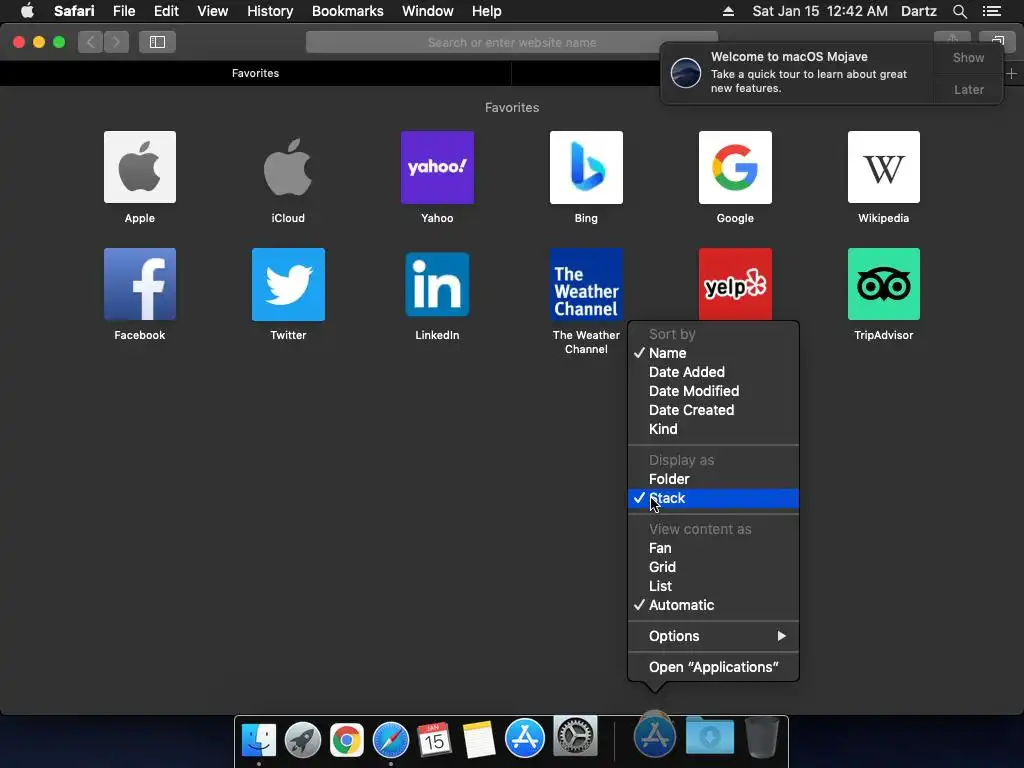This screenshot has width=1024, height=768.
Task: Go back with the toolbar arrow
Action: pyautogui.click(x=91, y=42)
